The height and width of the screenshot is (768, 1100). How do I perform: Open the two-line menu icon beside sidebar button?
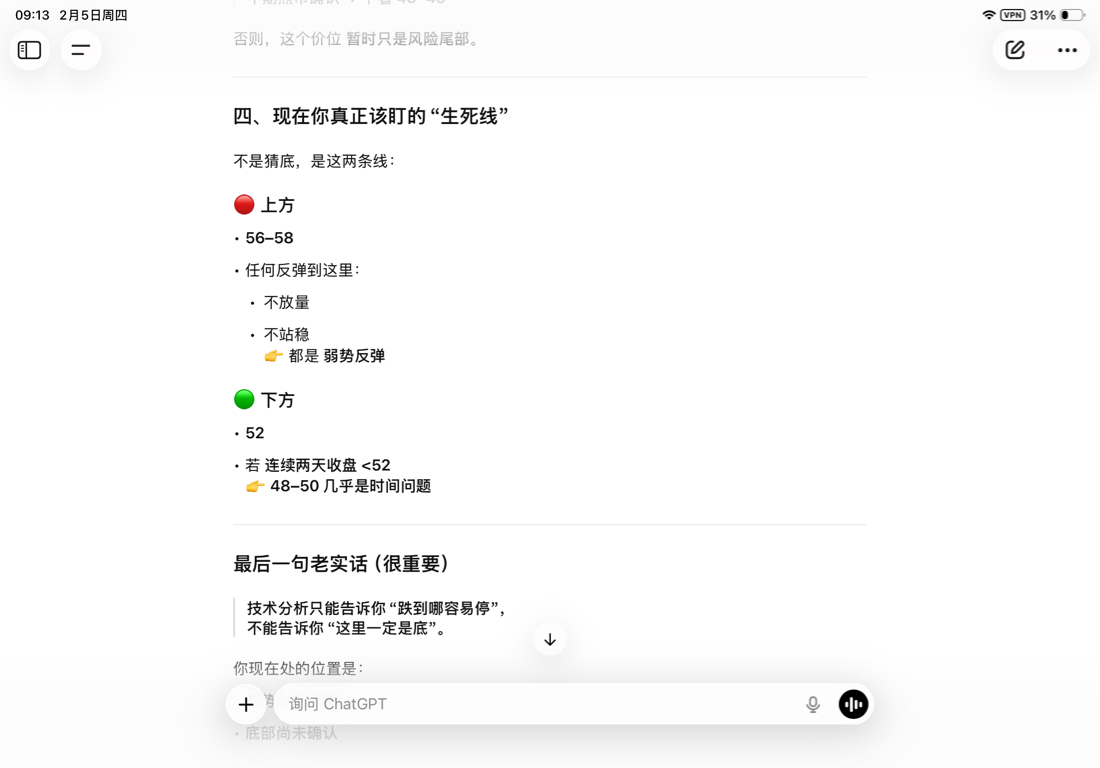(81, 50)
